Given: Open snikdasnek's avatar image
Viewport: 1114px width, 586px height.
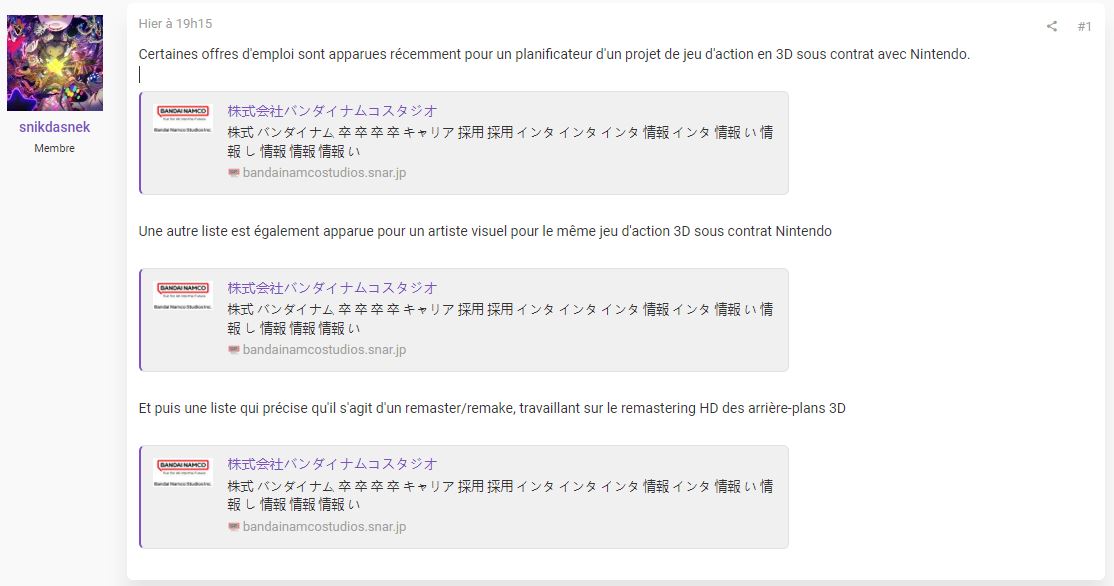Looking at the screenshot, I should [55, 63].
